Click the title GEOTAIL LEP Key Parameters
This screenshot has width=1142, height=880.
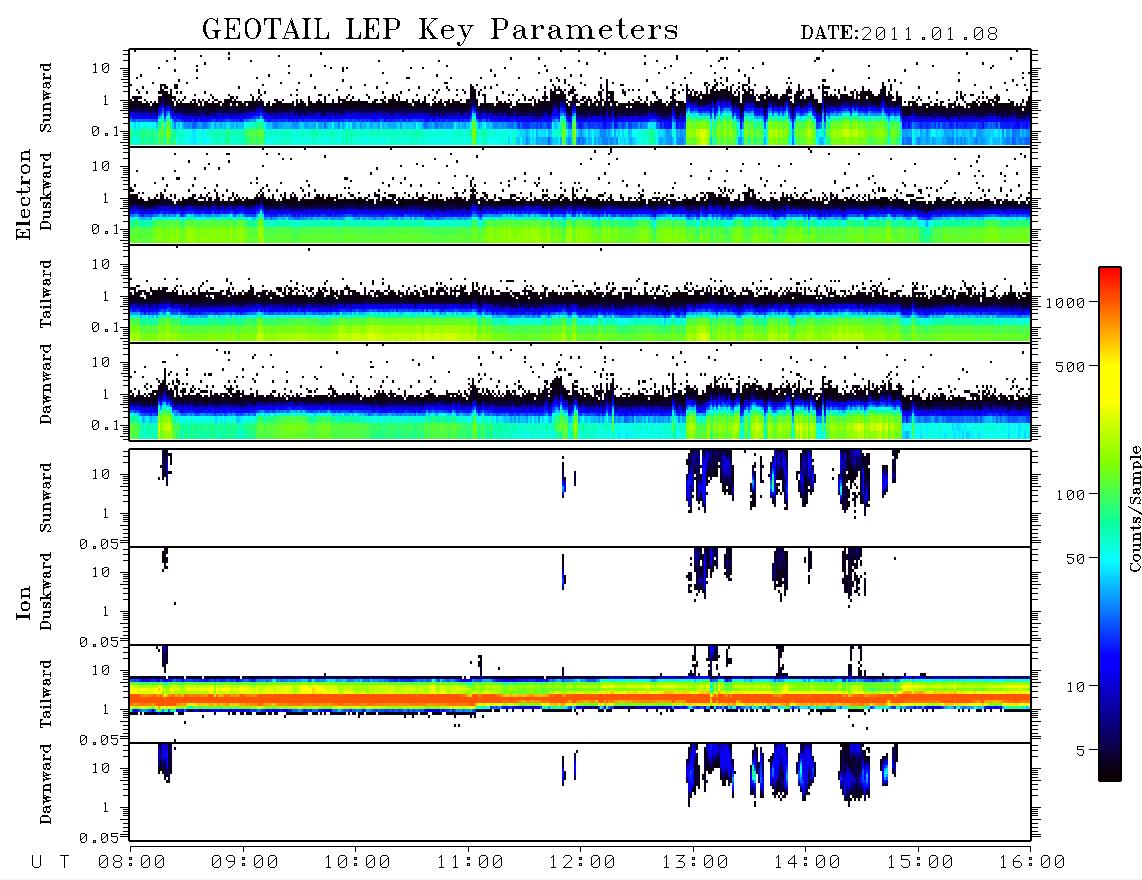(440, 30)
